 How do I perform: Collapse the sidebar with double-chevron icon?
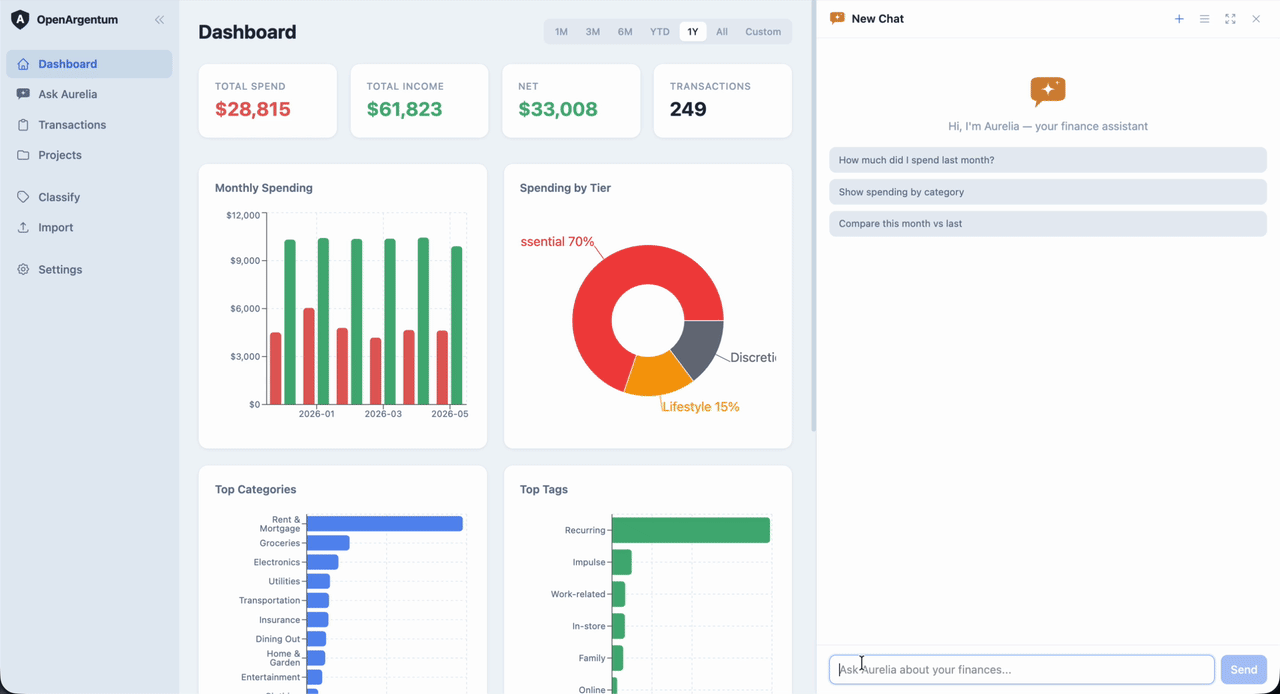[x=159, y=19]
